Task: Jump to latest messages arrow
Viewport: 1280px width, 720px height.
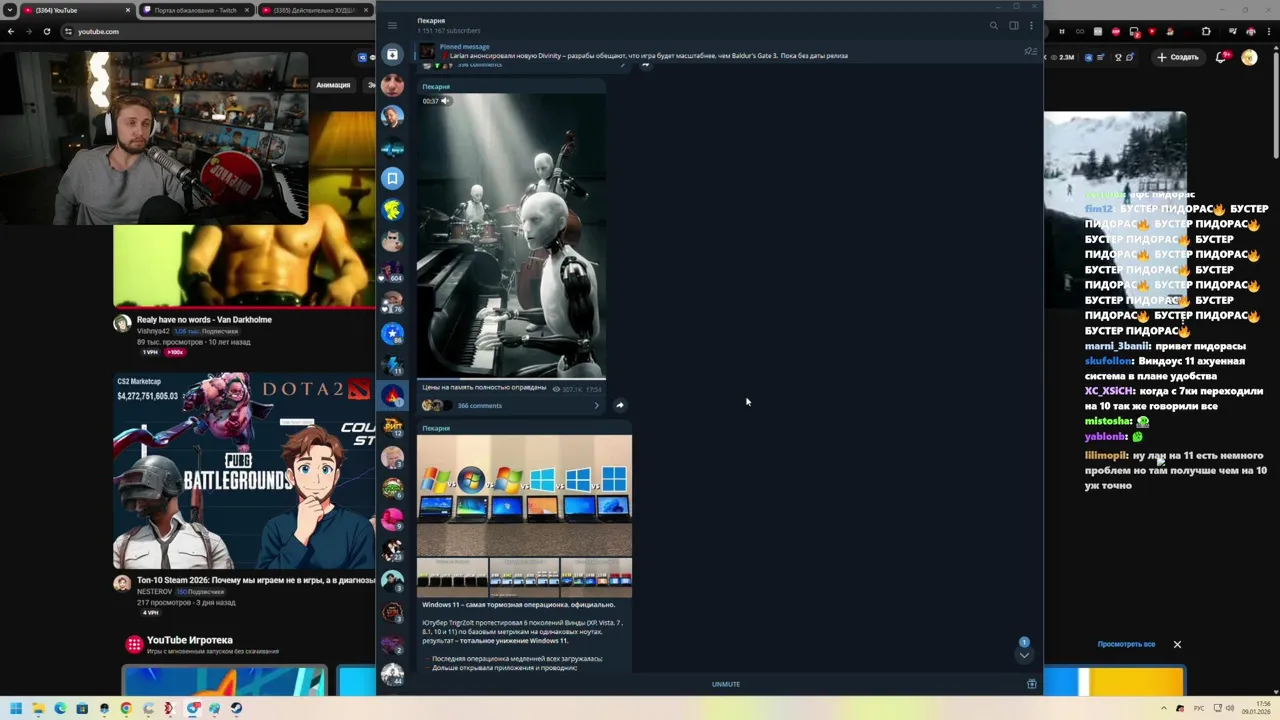Action: 1023,655
